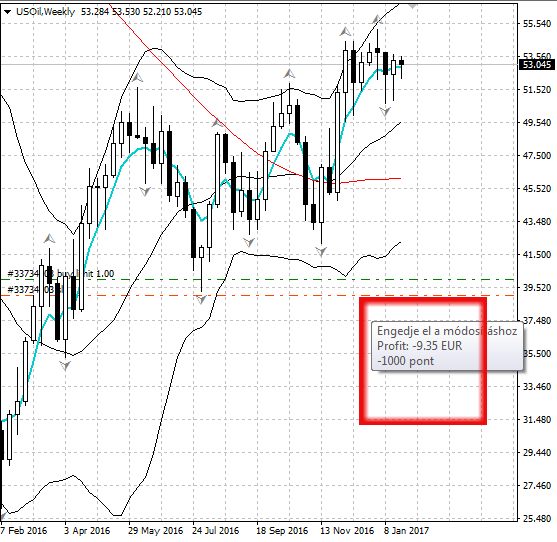Click the 39.520 level on price scale

537,287
